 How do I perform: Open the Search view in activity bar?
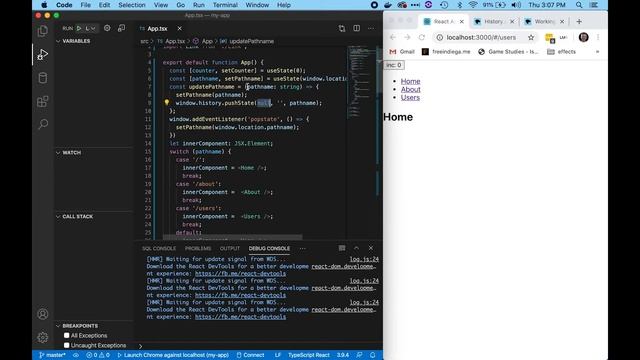point(42,124)
